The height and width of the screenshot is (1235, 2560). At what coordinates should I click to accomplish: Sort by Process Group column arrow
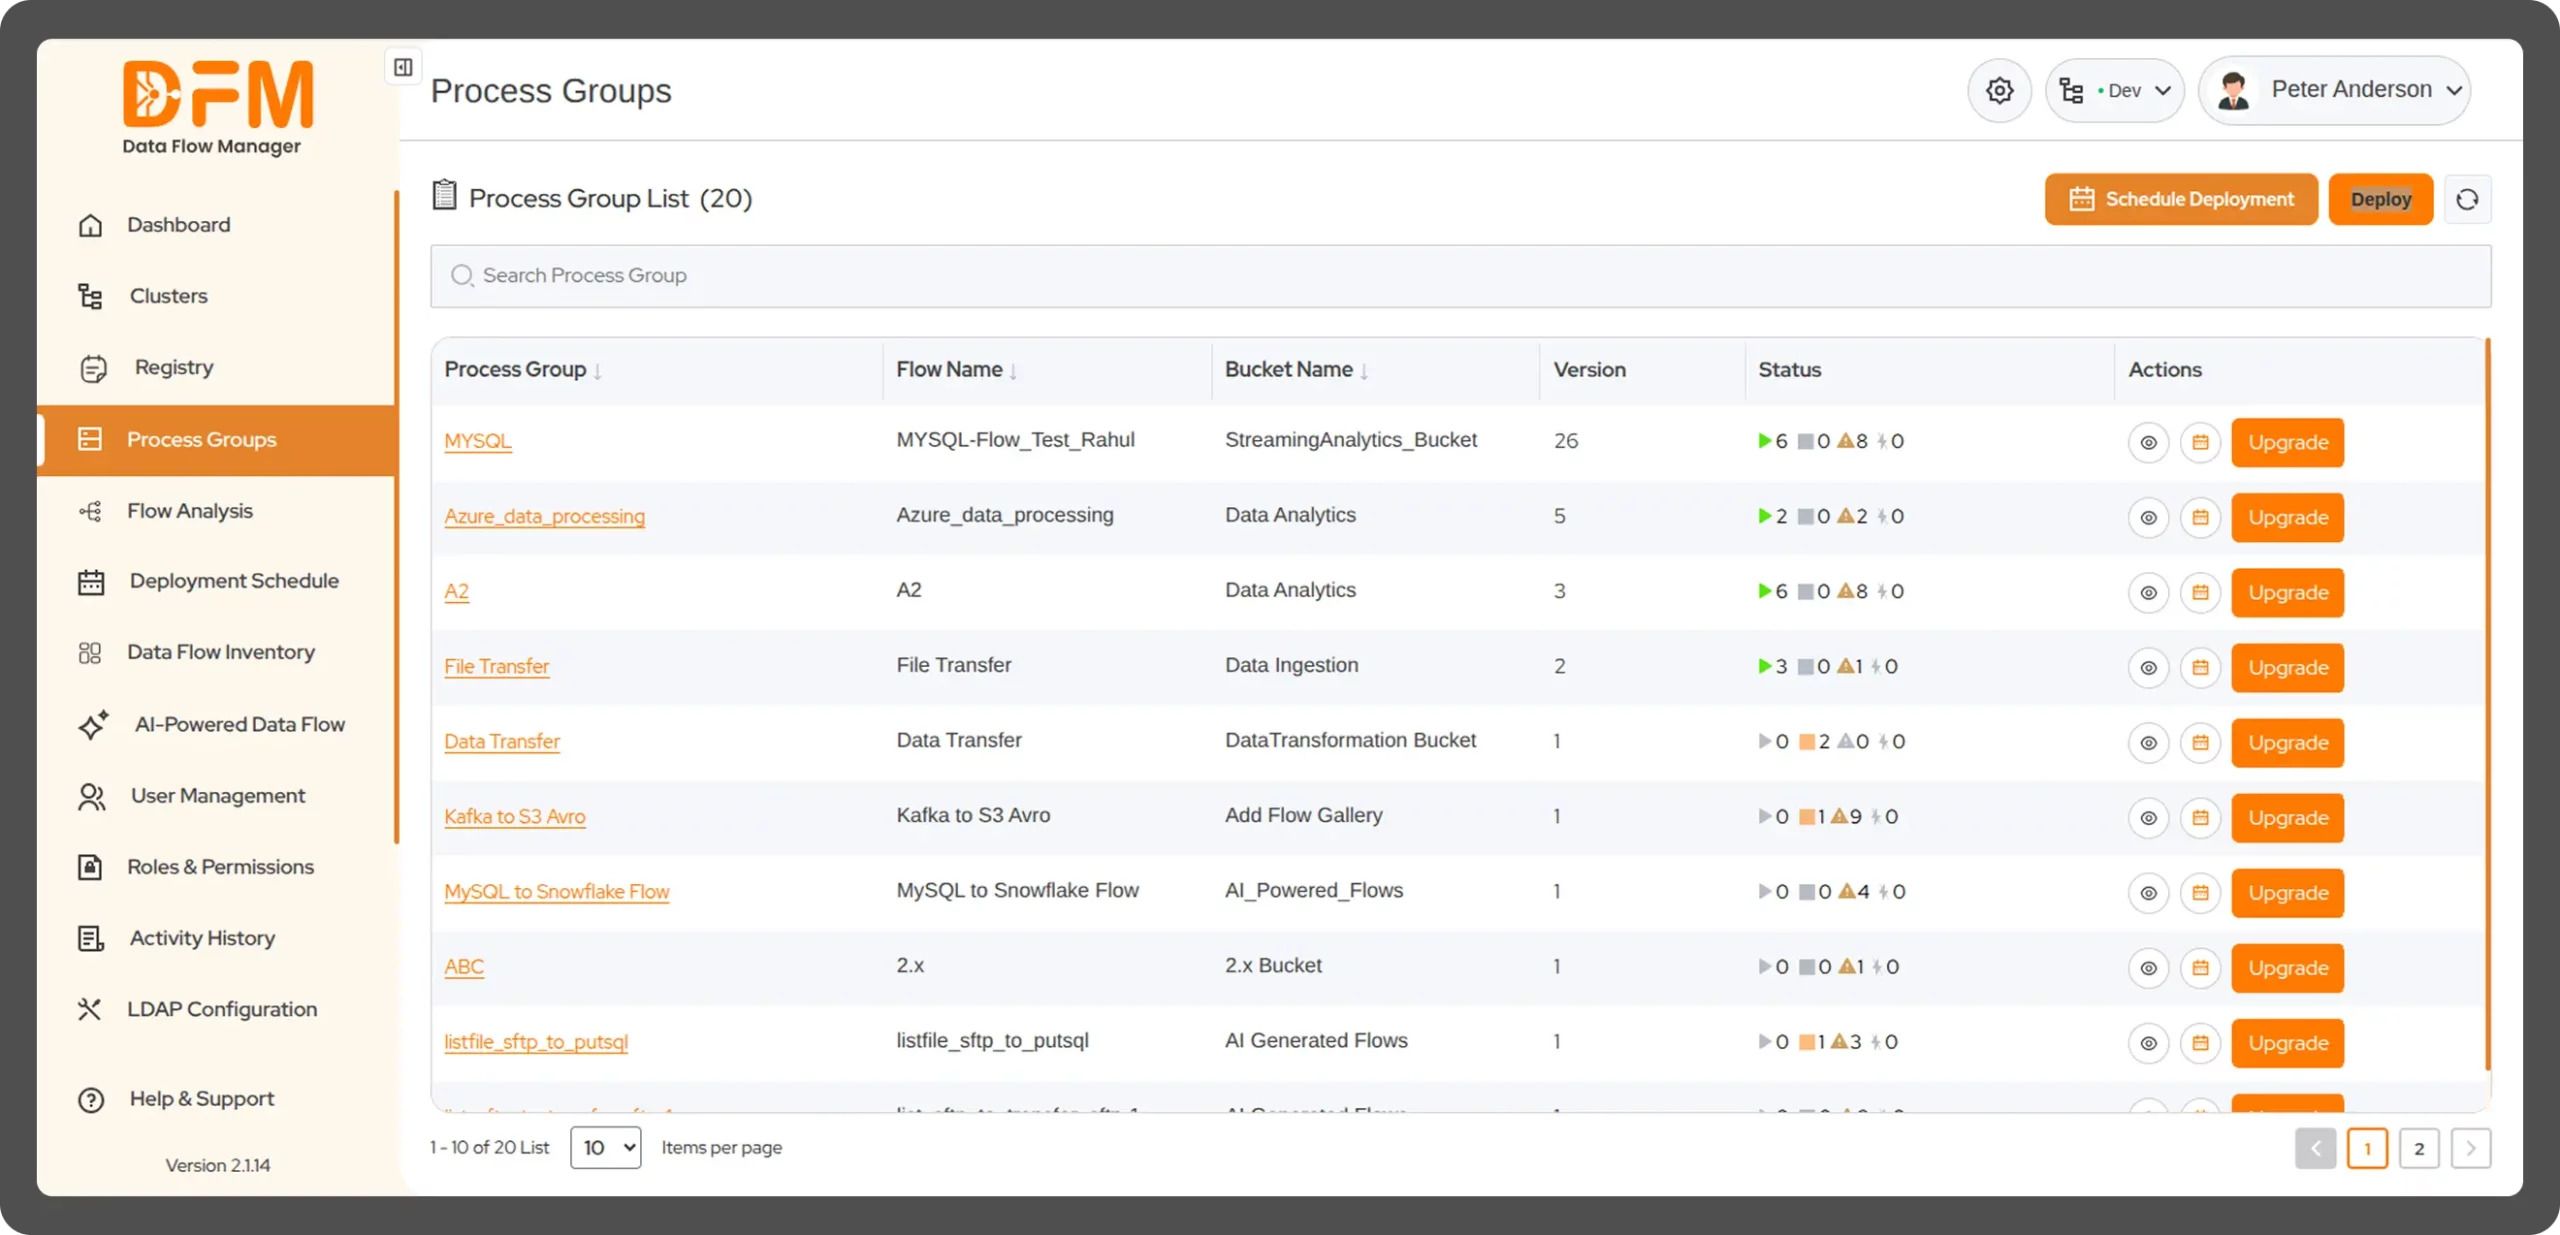pos(598,371)
